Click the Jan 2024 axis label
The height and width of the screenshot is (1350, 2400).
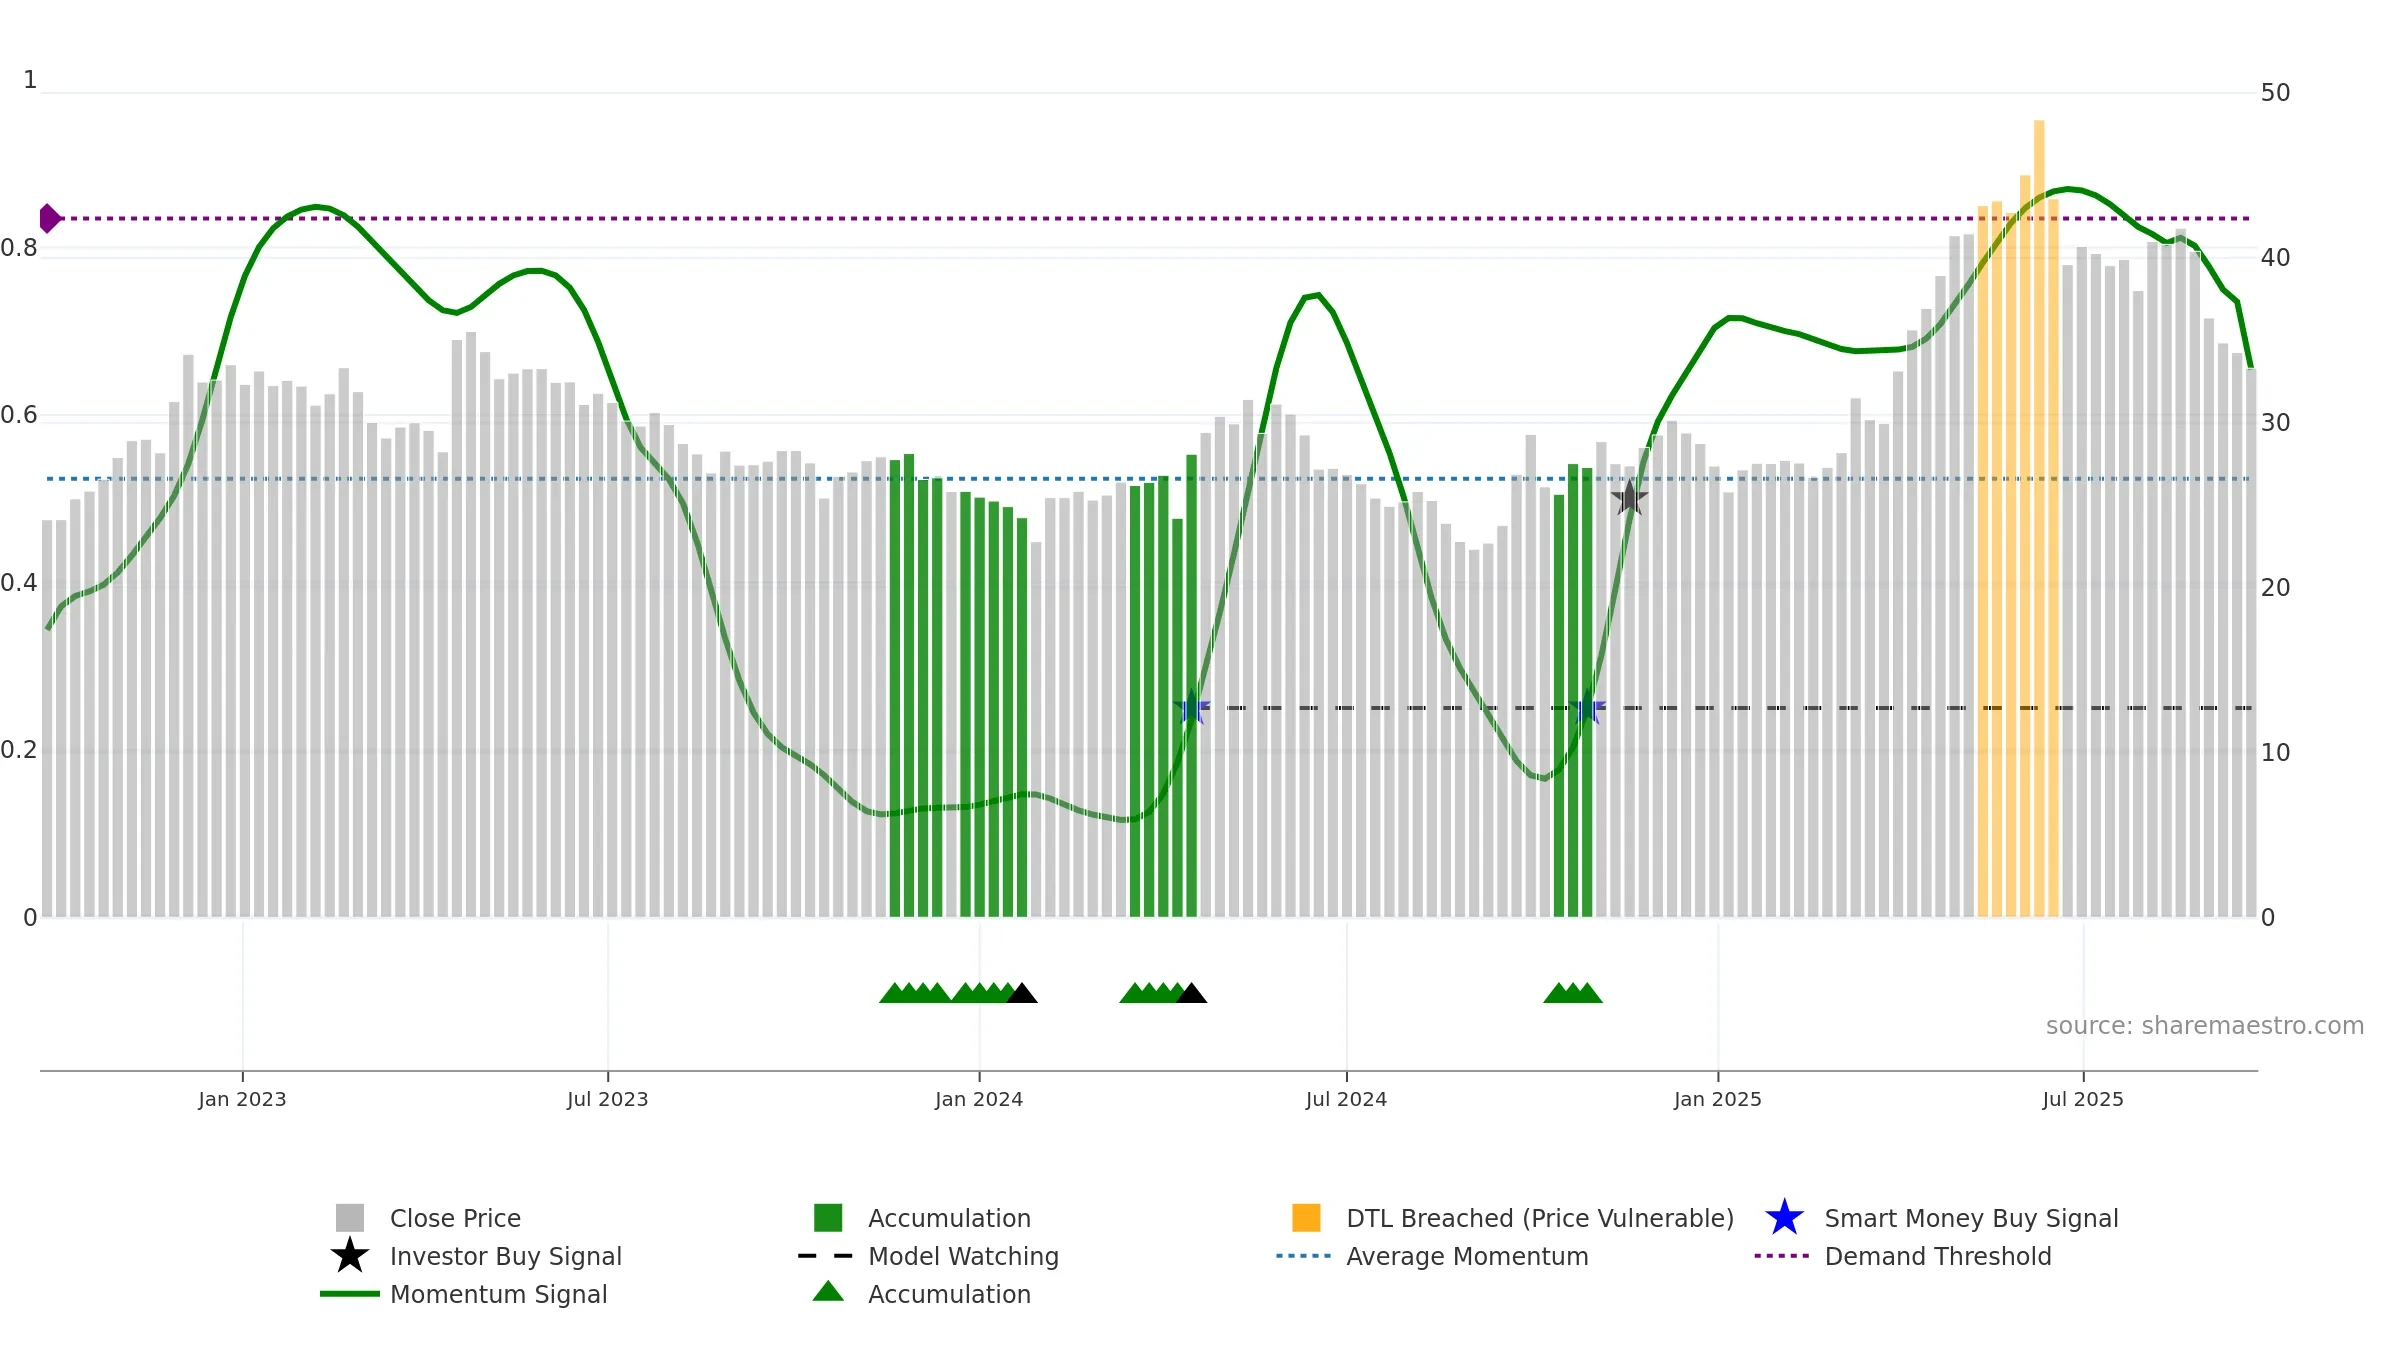click(x=979, y=1099)
